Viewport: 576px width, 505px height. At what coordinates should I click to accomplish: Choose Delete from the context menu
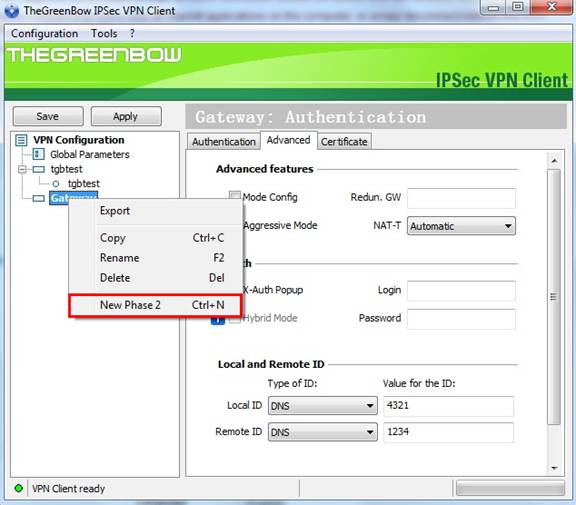click(x=156, y=278)
